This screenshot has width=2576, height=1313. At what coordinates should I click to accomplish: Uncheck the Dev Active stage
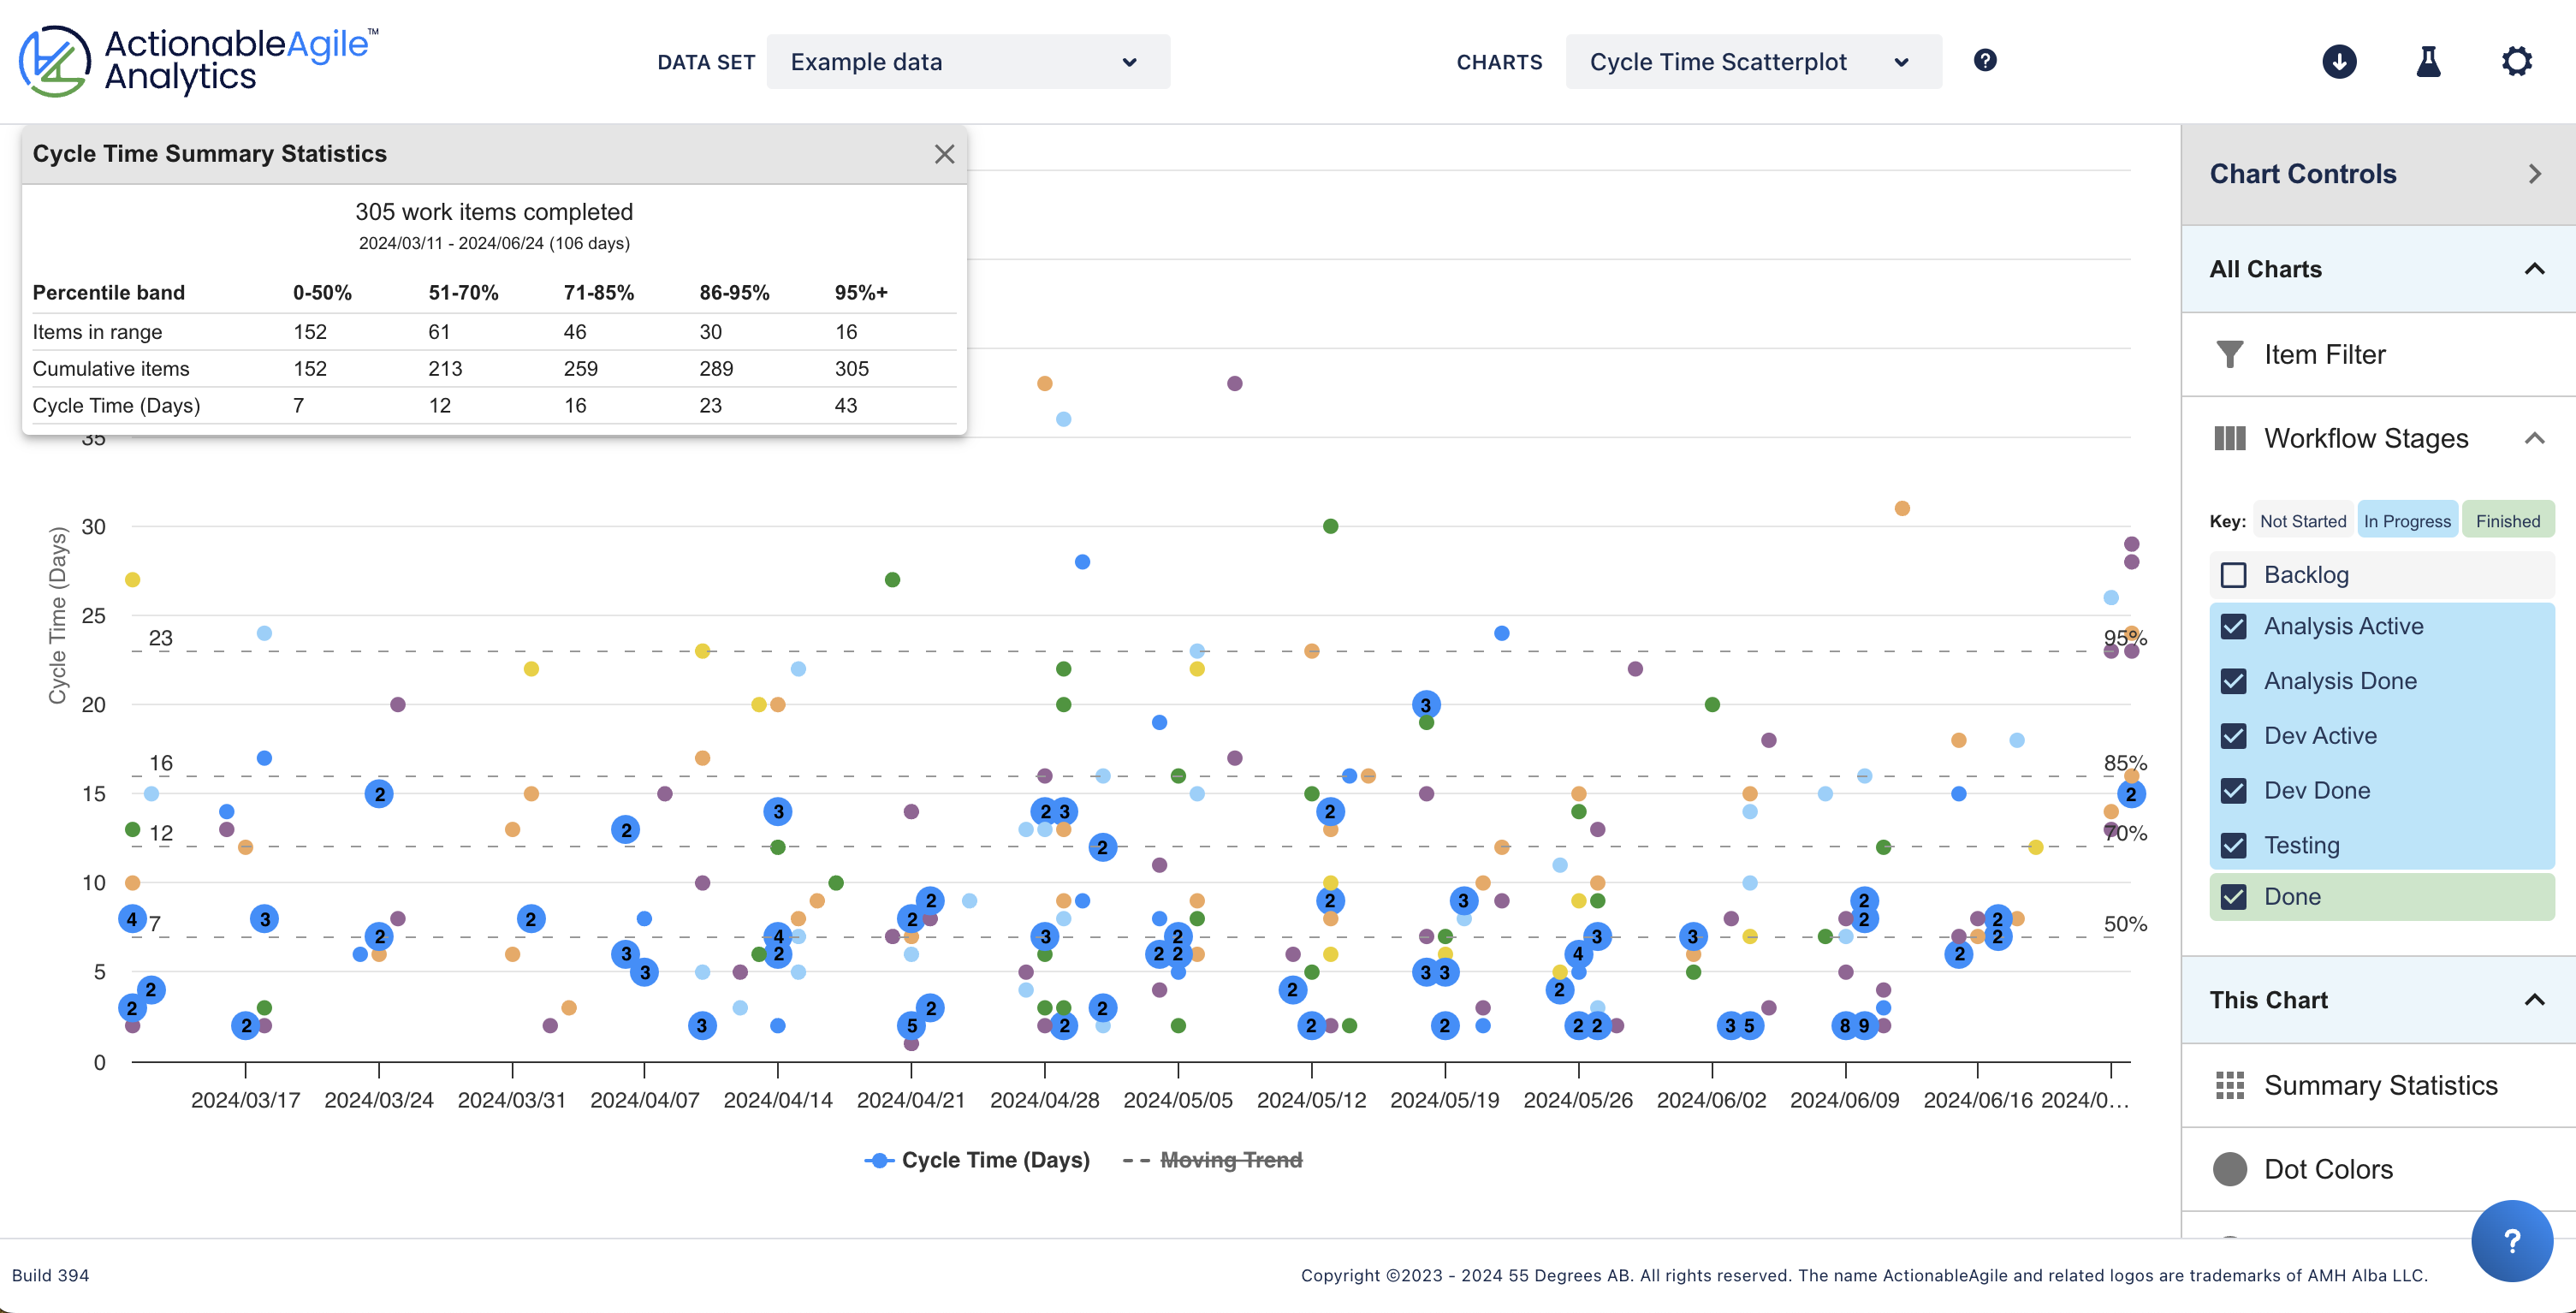[2235, 735]
